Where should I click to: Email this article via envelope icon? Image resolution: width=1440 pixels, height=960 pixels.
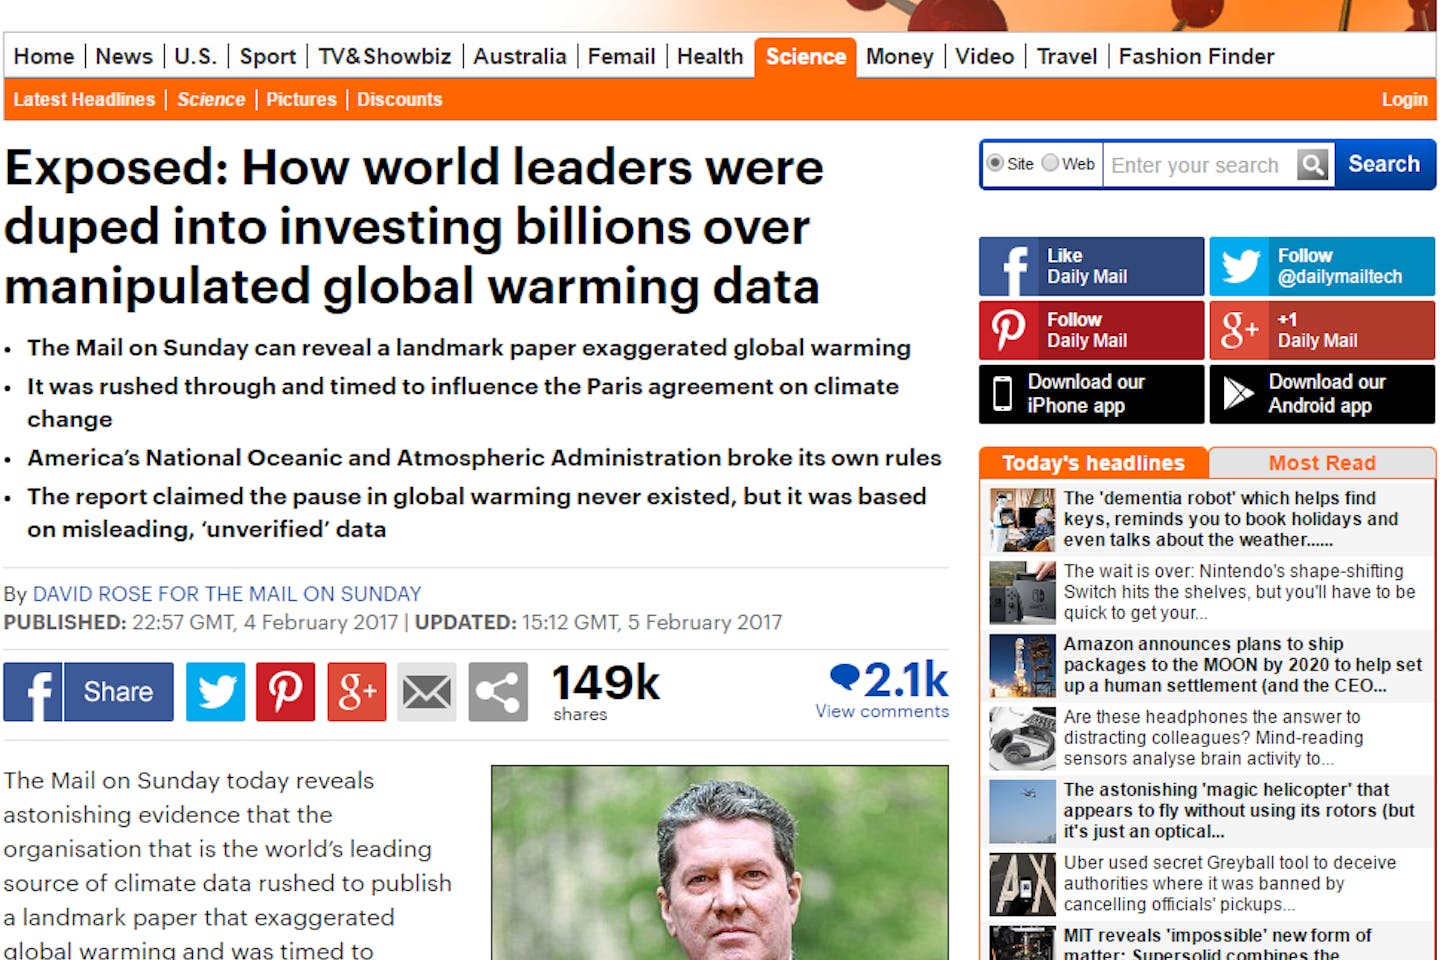click(x=427, y=691)
